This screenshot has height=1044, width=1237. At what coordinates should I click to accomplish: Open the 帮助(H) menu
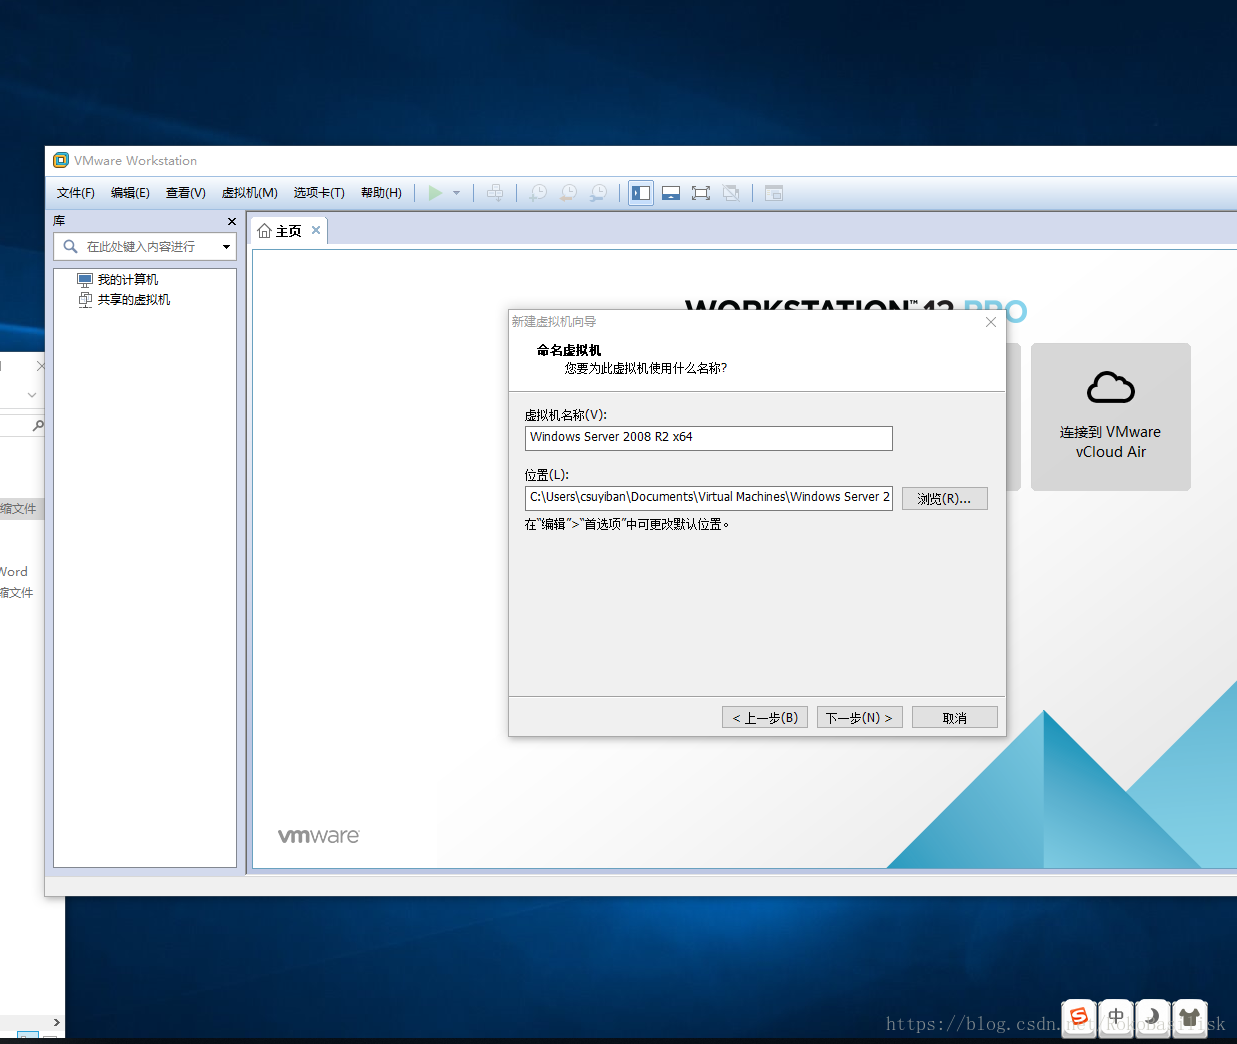click(381, 193)
